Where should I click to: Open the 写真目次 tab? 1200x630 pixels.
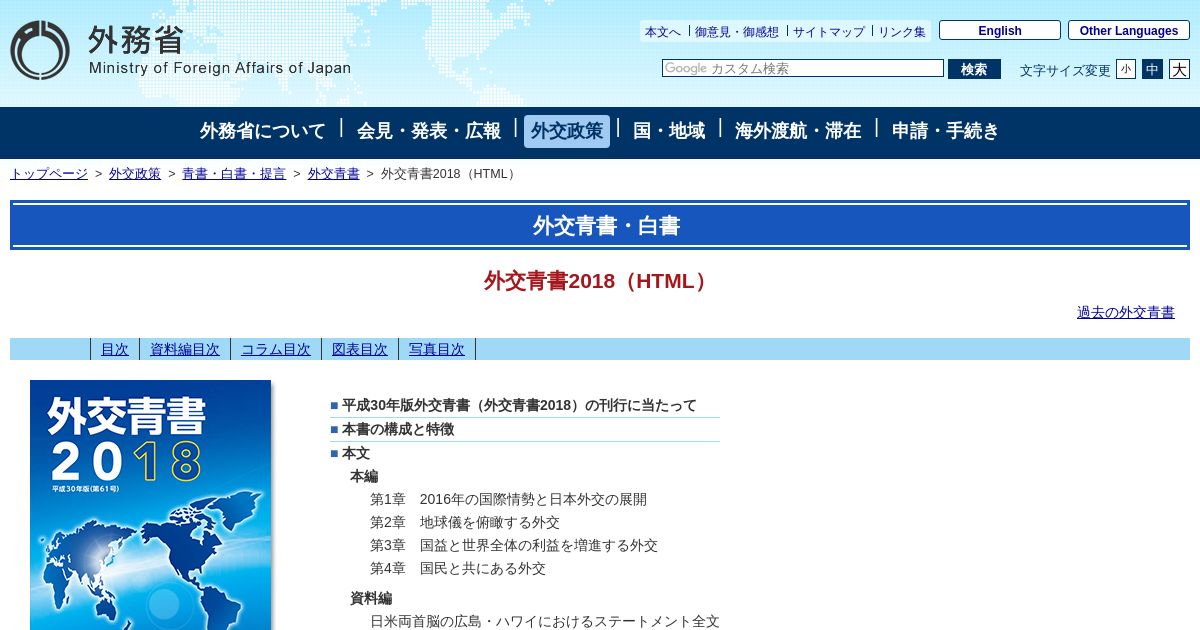click(437, 349)
